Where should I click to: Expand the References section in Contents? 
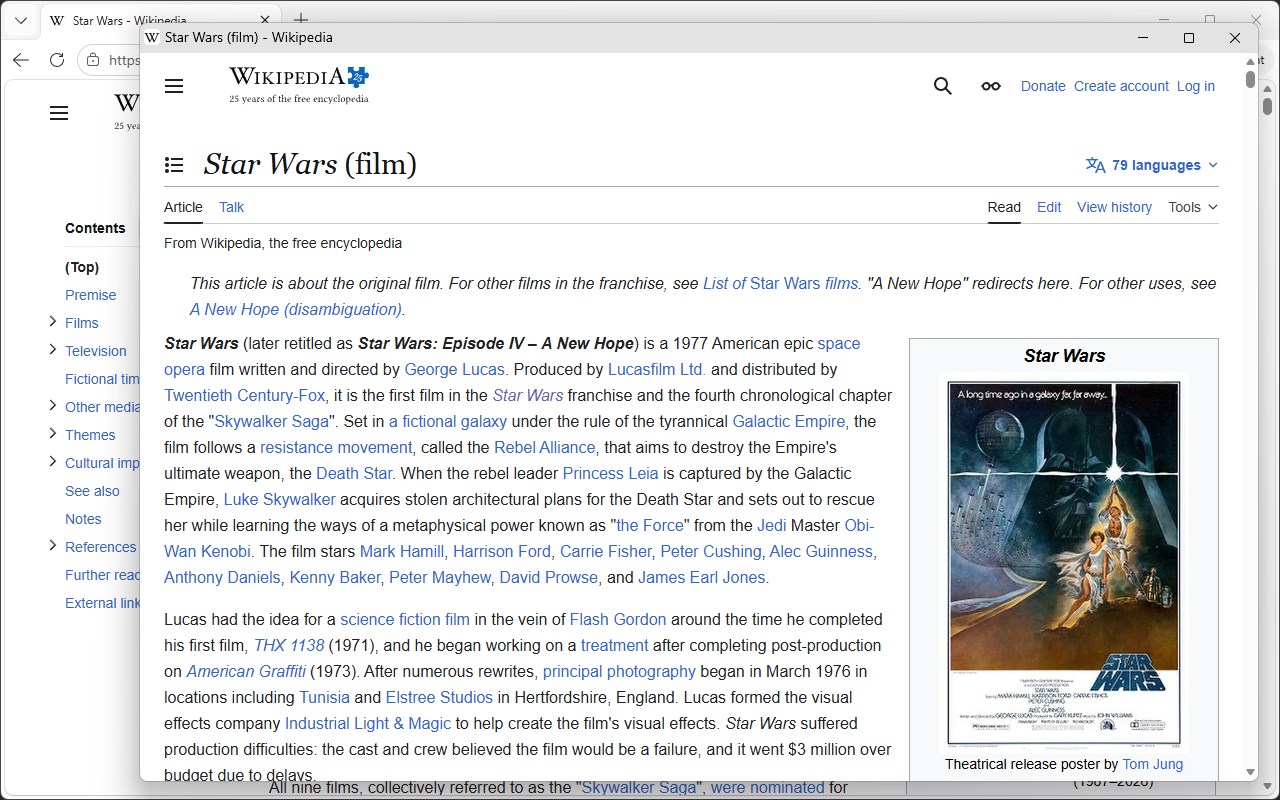52,545
